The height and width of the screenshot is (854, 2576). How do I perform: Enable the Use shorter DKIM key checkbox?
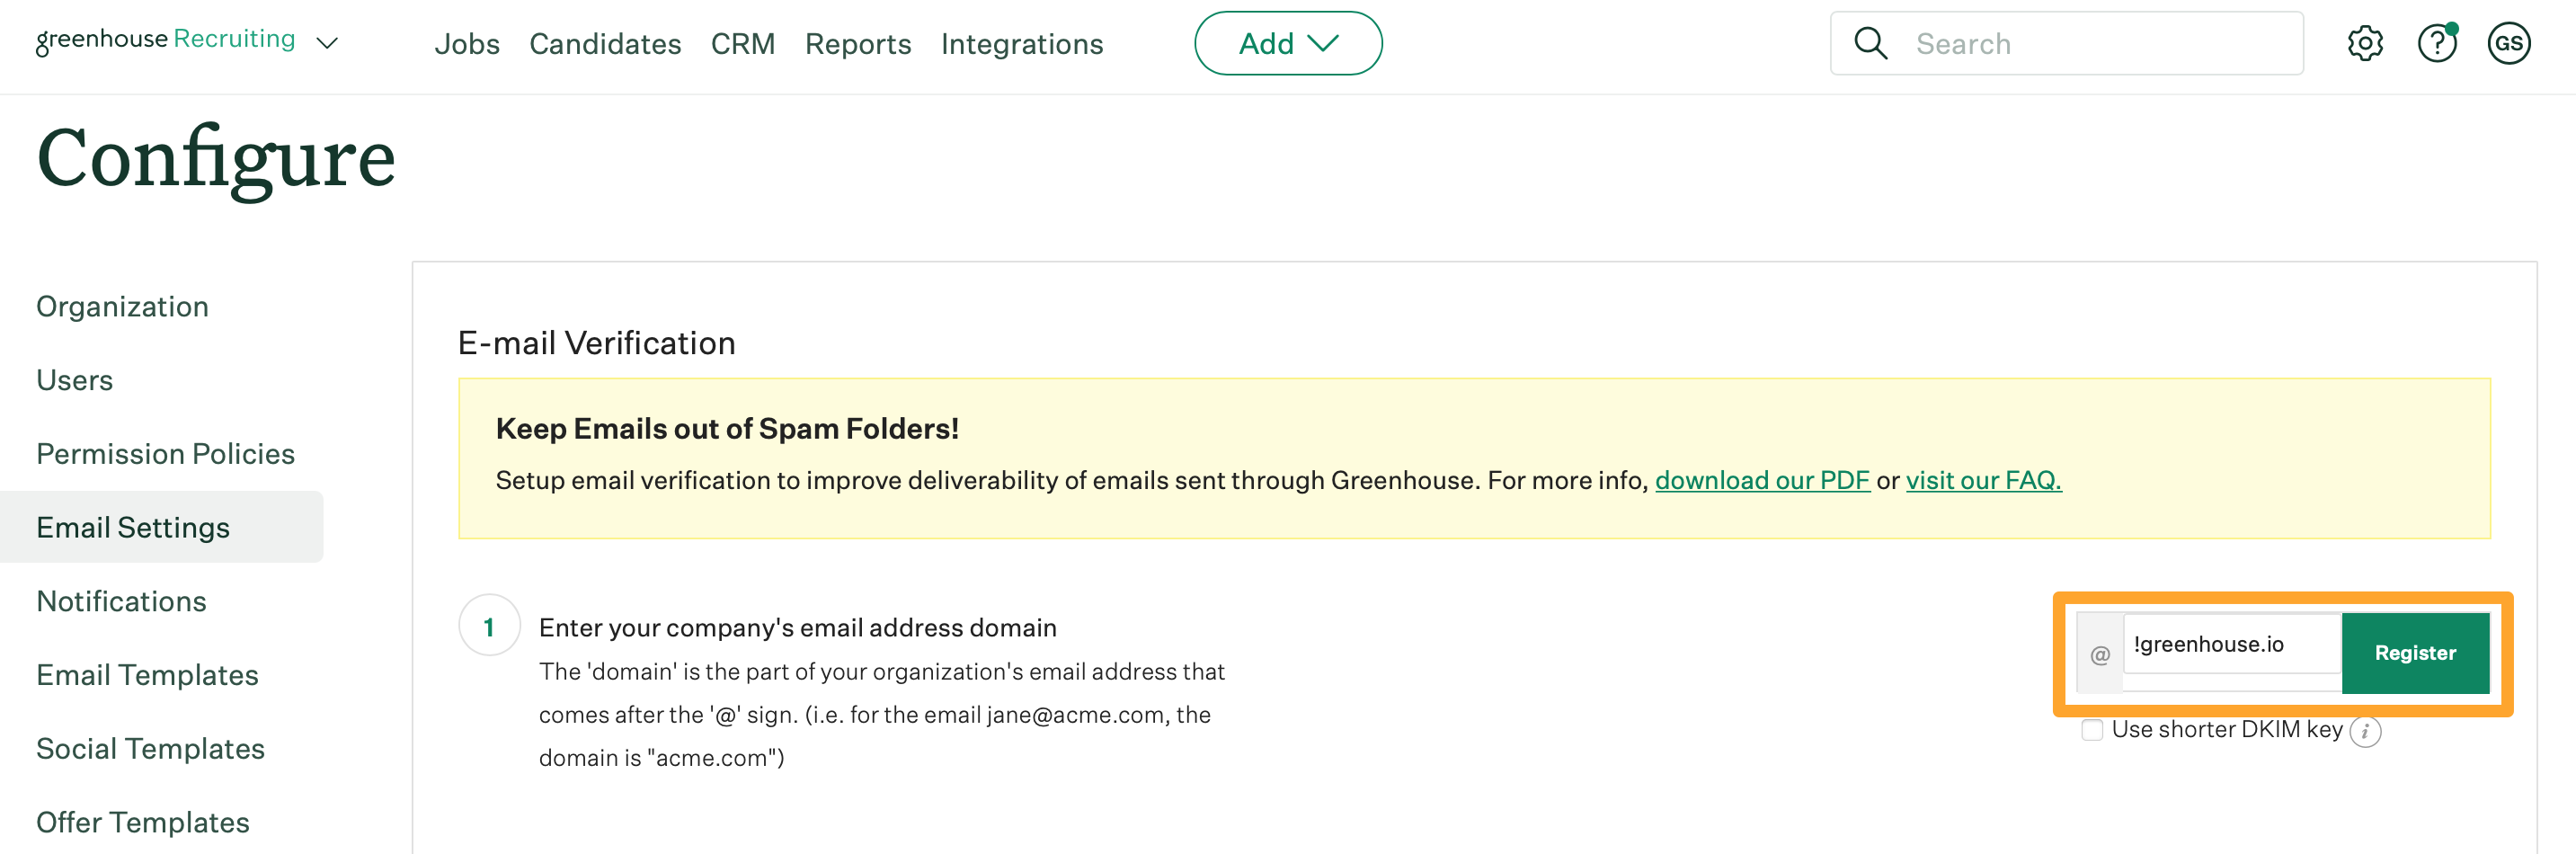point(2092,730)
